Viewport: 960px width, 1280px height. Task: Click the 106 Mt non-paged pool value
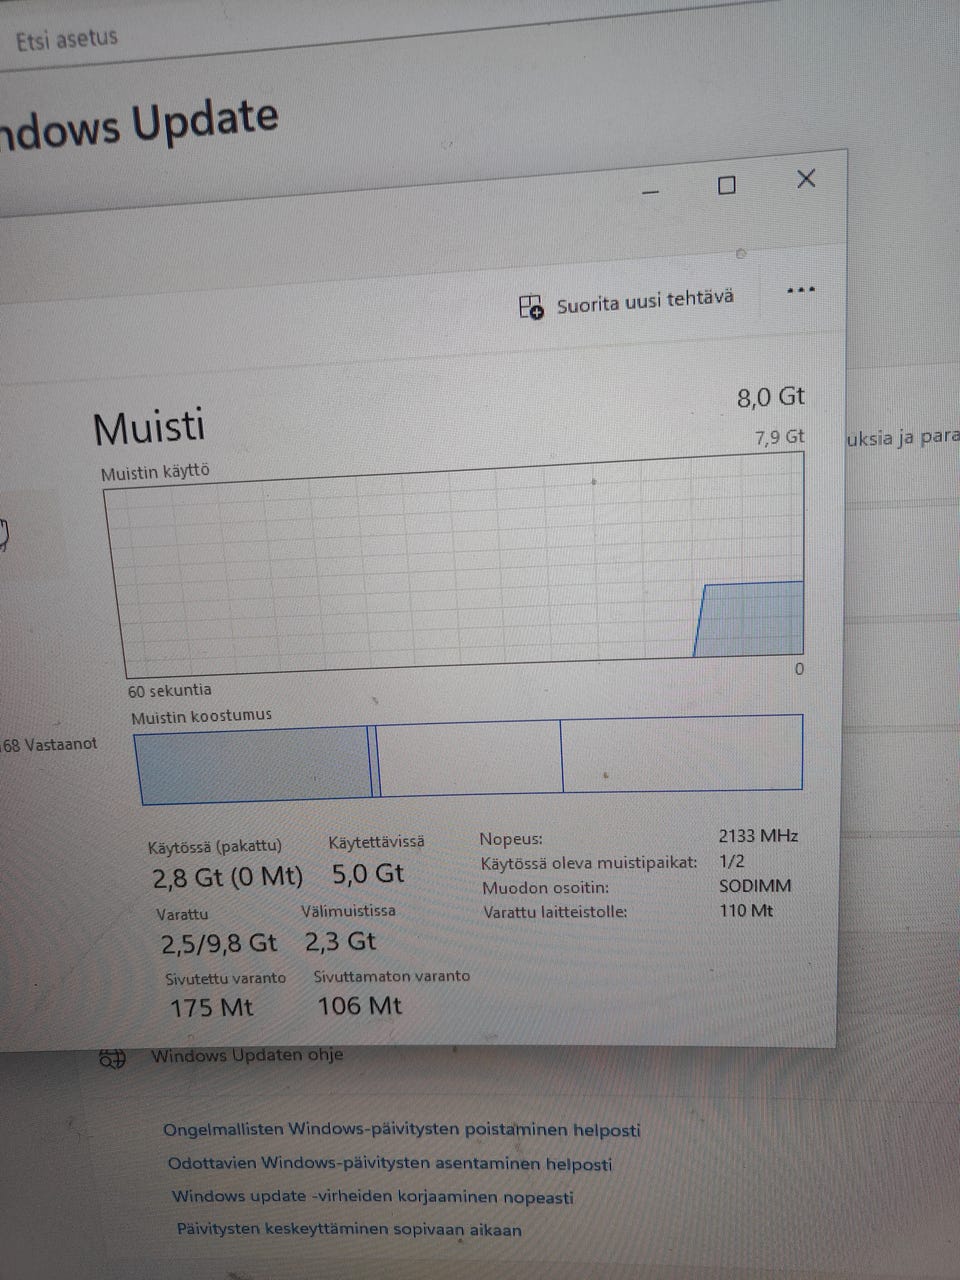tap(360, 1005)
